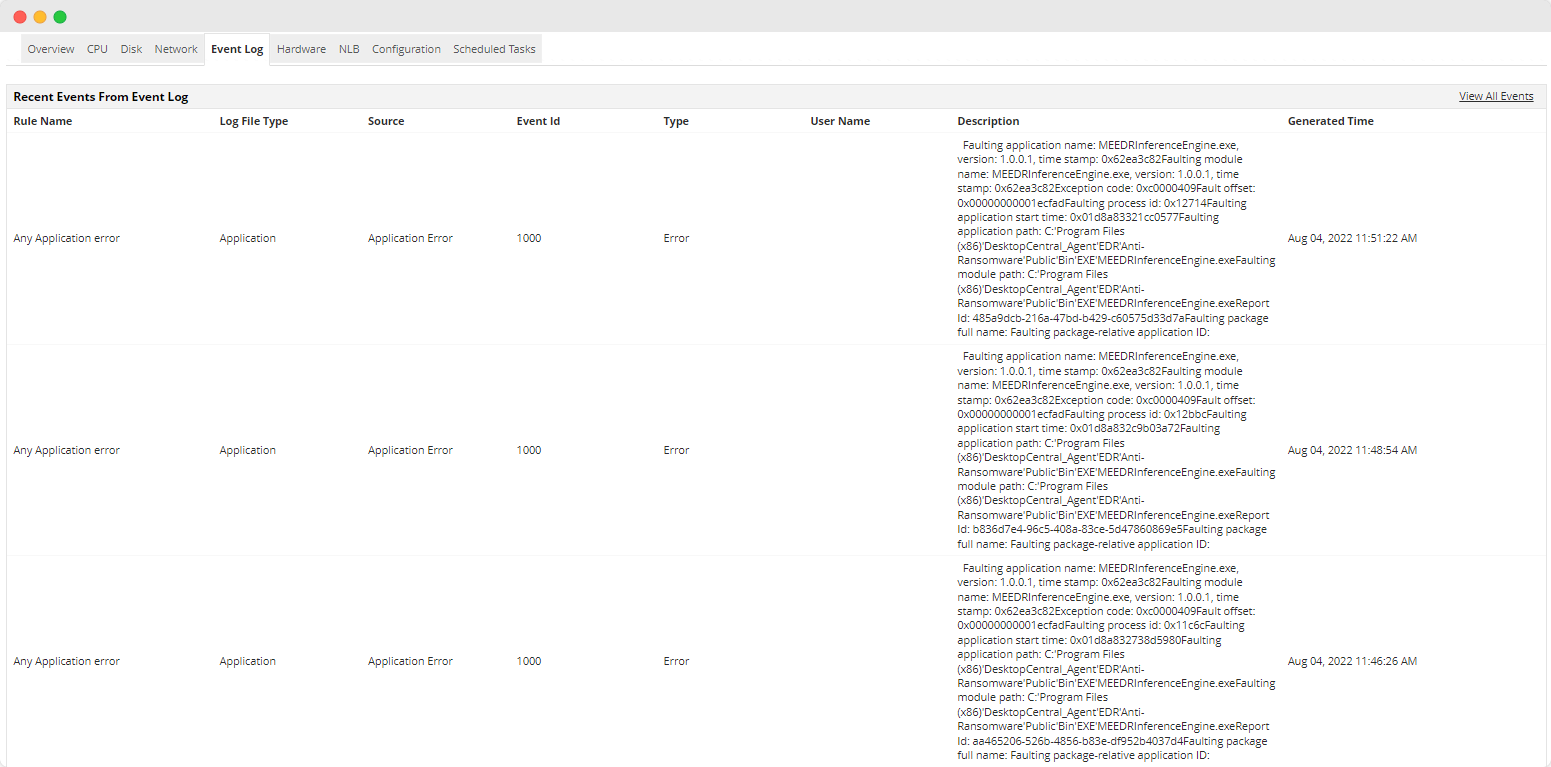
Task: Reselect the Event Log tab
Action: tap(237, 48)
